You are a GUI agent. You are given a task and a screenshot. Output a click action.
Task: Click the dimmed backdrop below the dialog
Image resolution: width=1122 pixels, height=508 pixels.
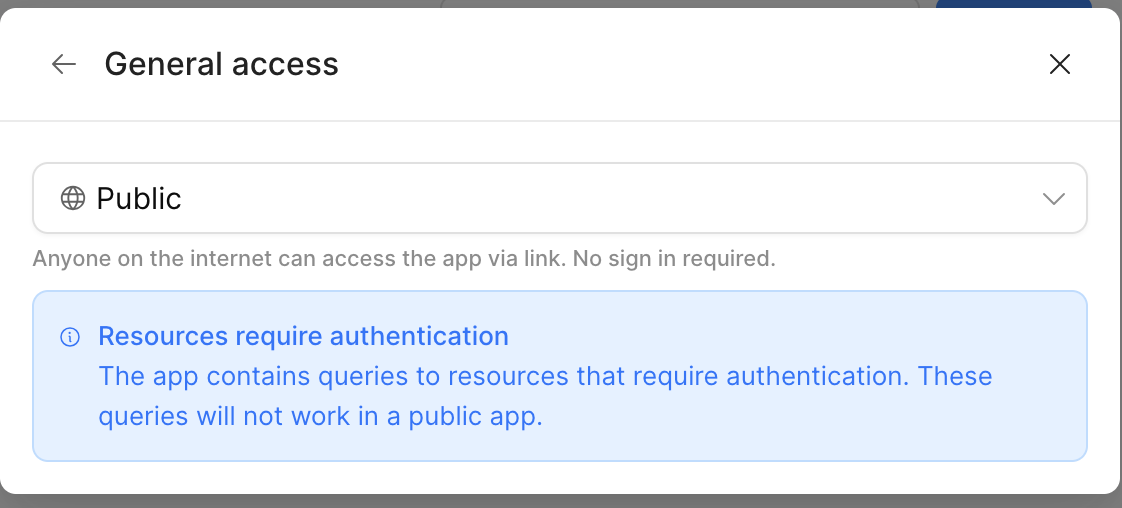(560, 501)
